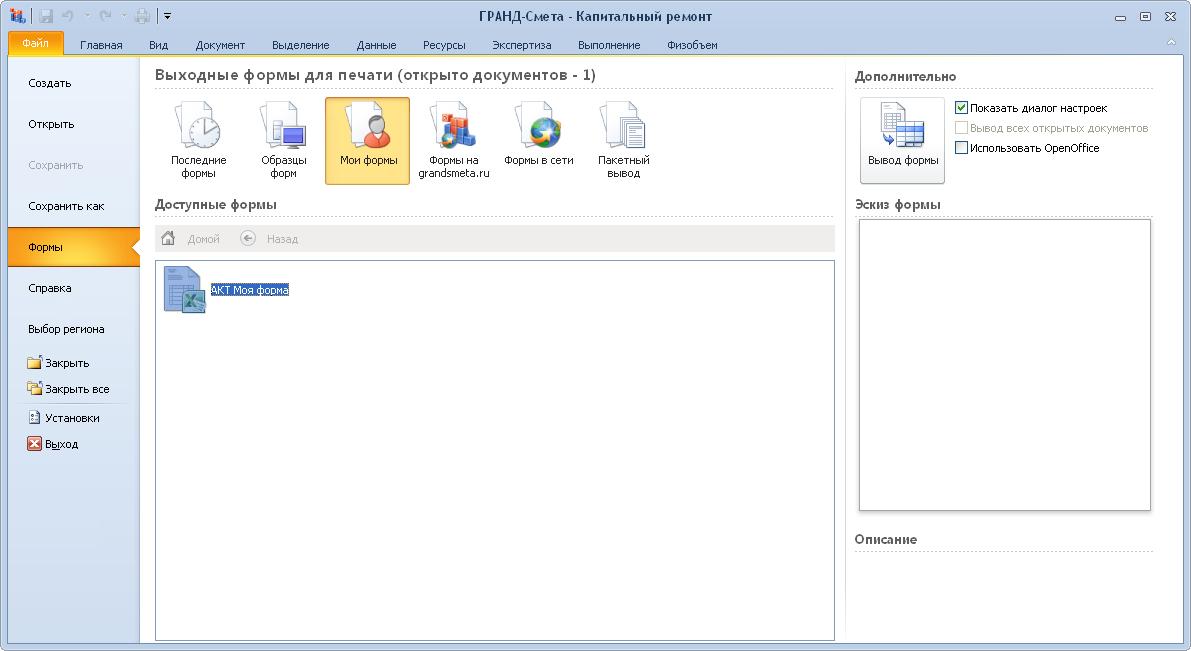The width and height of the screenshot is (1191, 651).
Task: Collapse the ribbon with the chevron
Action: coord(1170,43)
